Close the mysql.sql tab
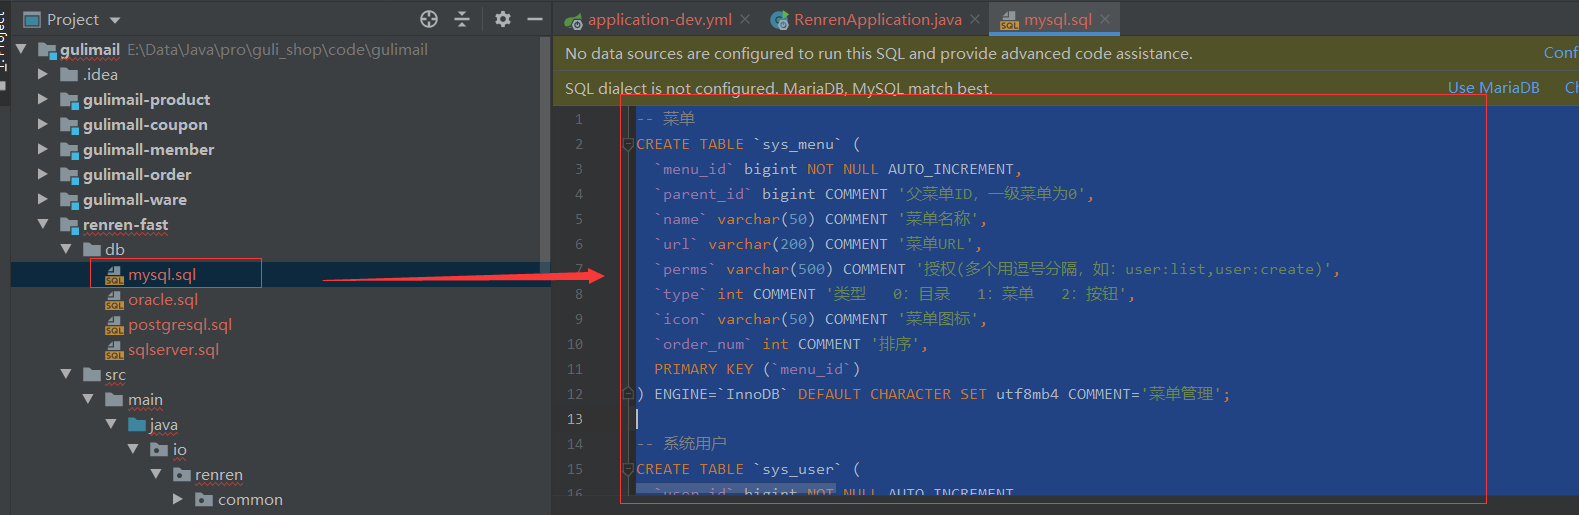 (1105, 19)
